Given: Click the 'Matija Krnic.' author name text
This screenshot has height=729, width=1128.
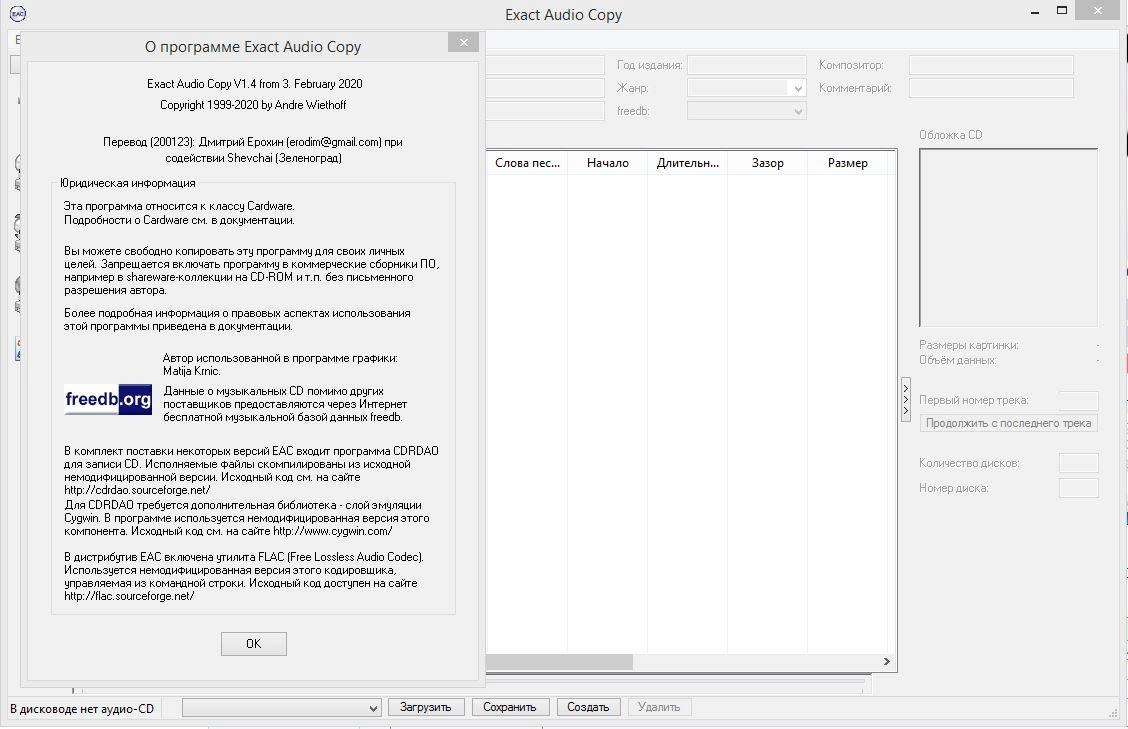Looking at the screenshot, I should pos(192,371).
